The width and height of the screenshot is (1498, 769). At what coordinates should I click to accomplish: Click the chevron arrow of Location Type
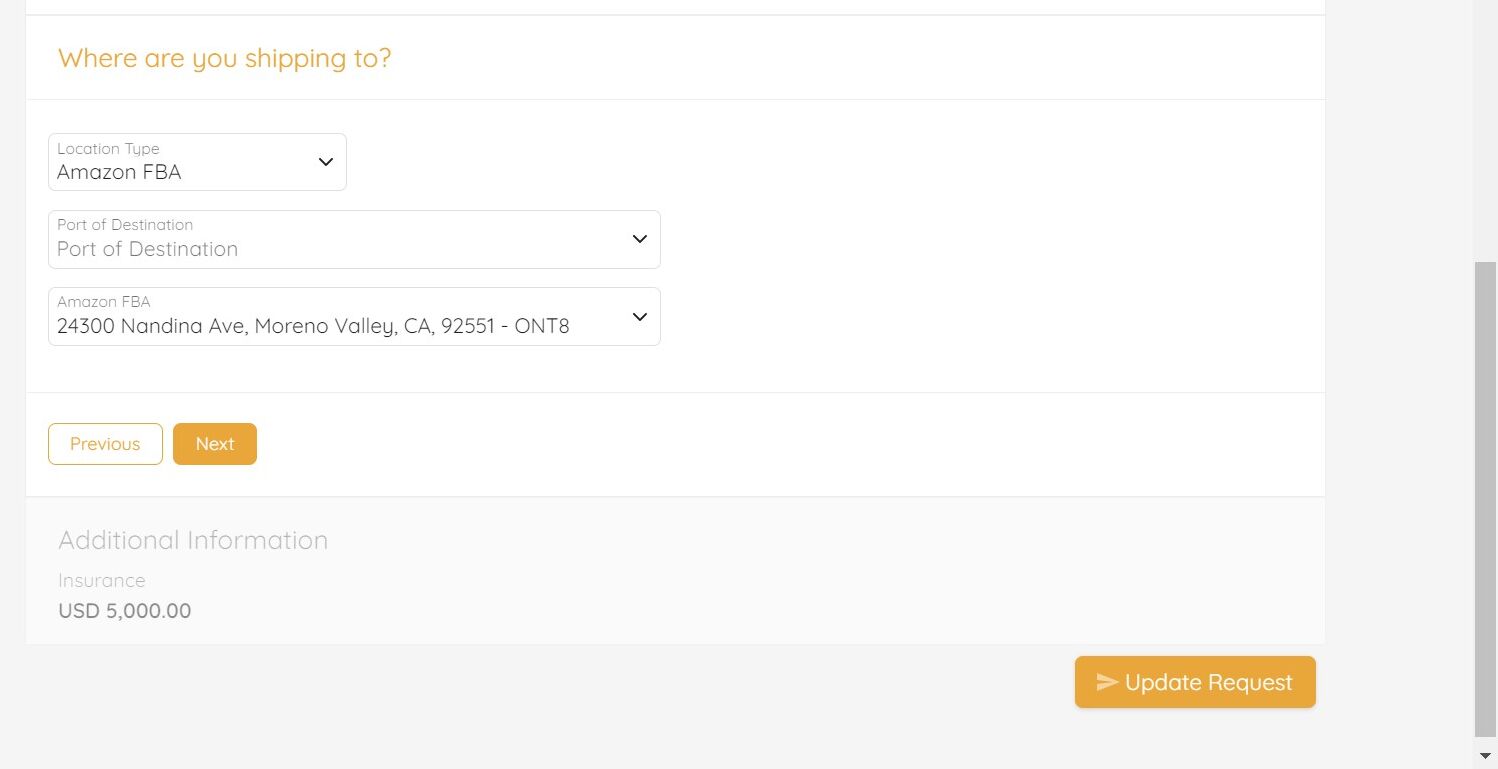click(325, 162)
